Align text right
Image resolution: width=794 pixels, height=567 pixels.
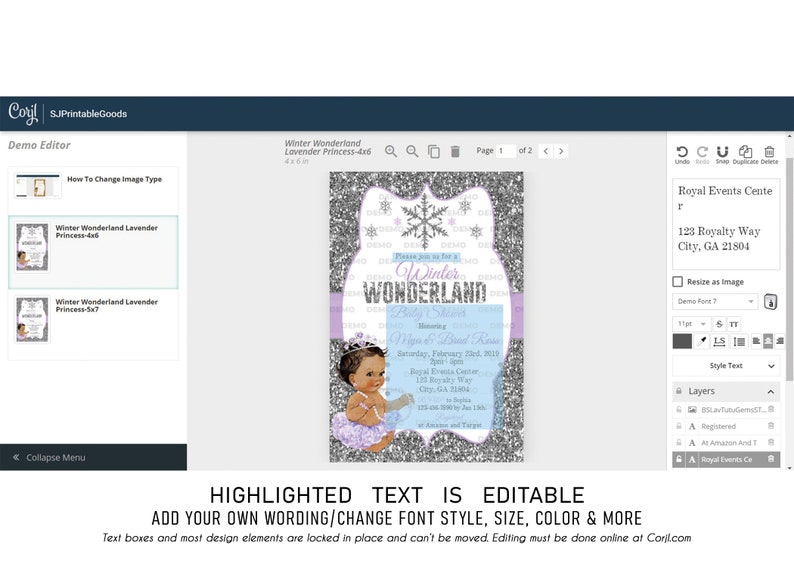(779, 341)
